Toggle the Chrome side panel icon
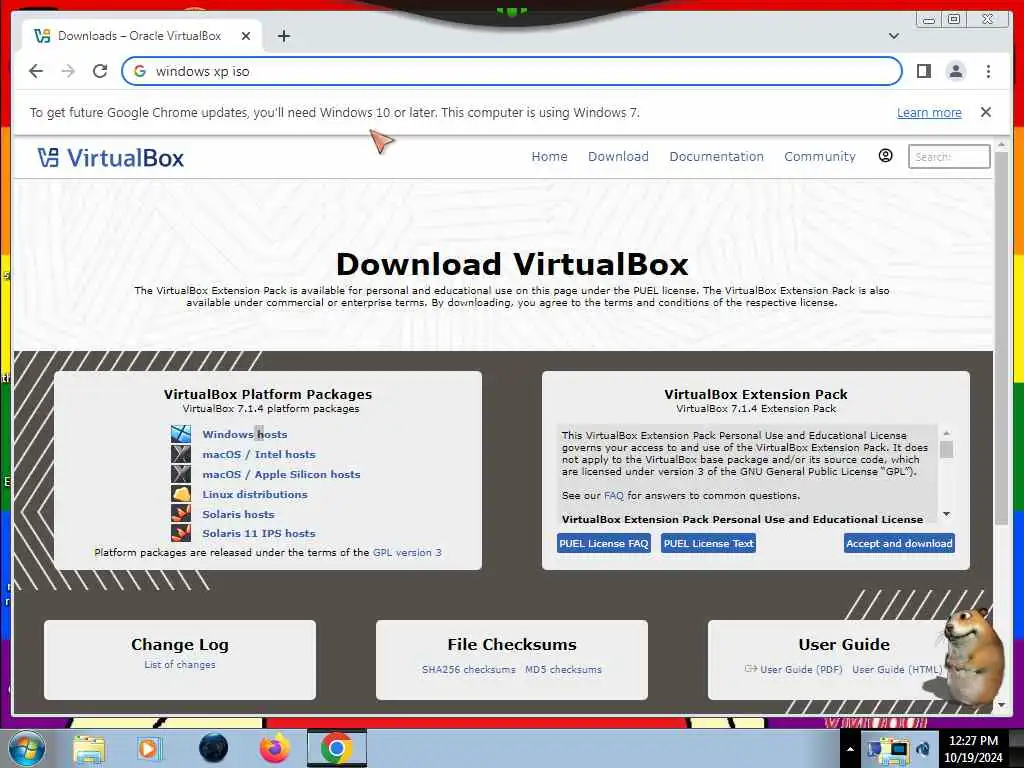1024x768 pixels. click(923, 71)
